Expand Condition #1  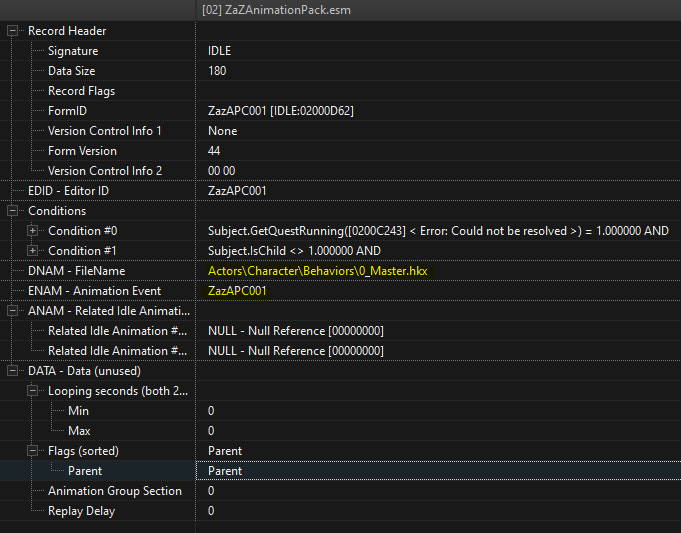click(x=32, y=251)
